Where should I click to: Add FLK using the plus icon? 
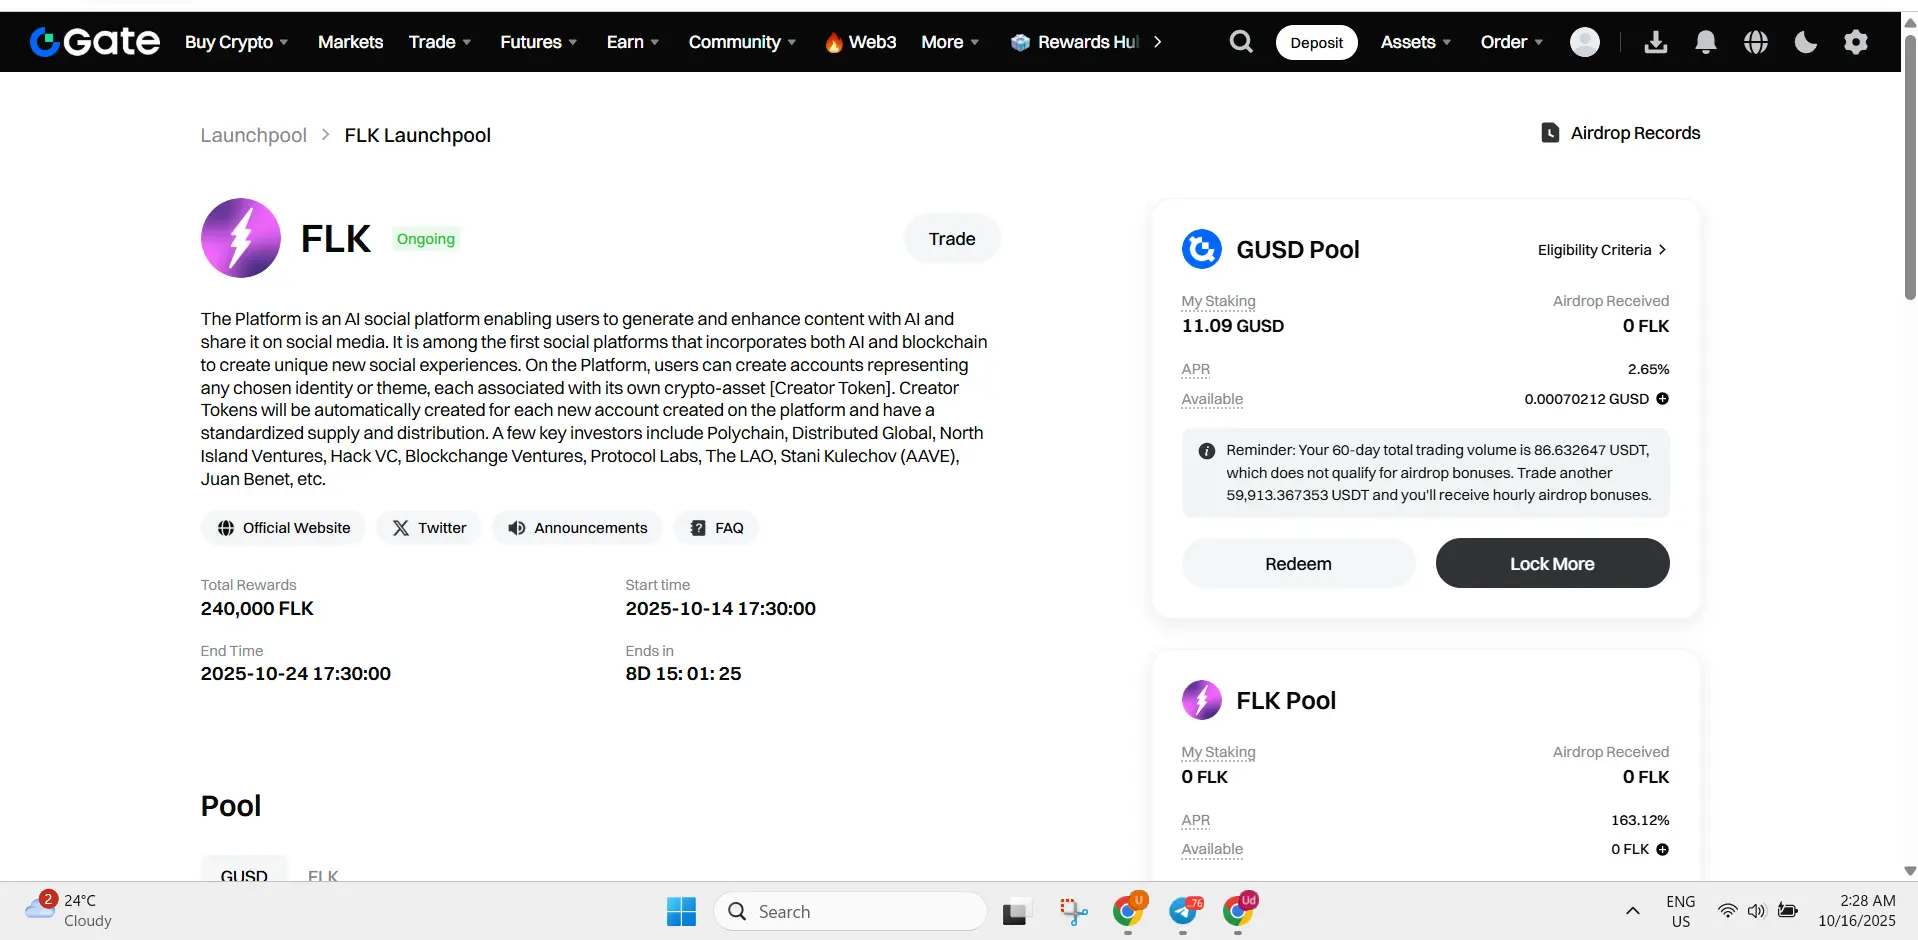[1662, 849]
